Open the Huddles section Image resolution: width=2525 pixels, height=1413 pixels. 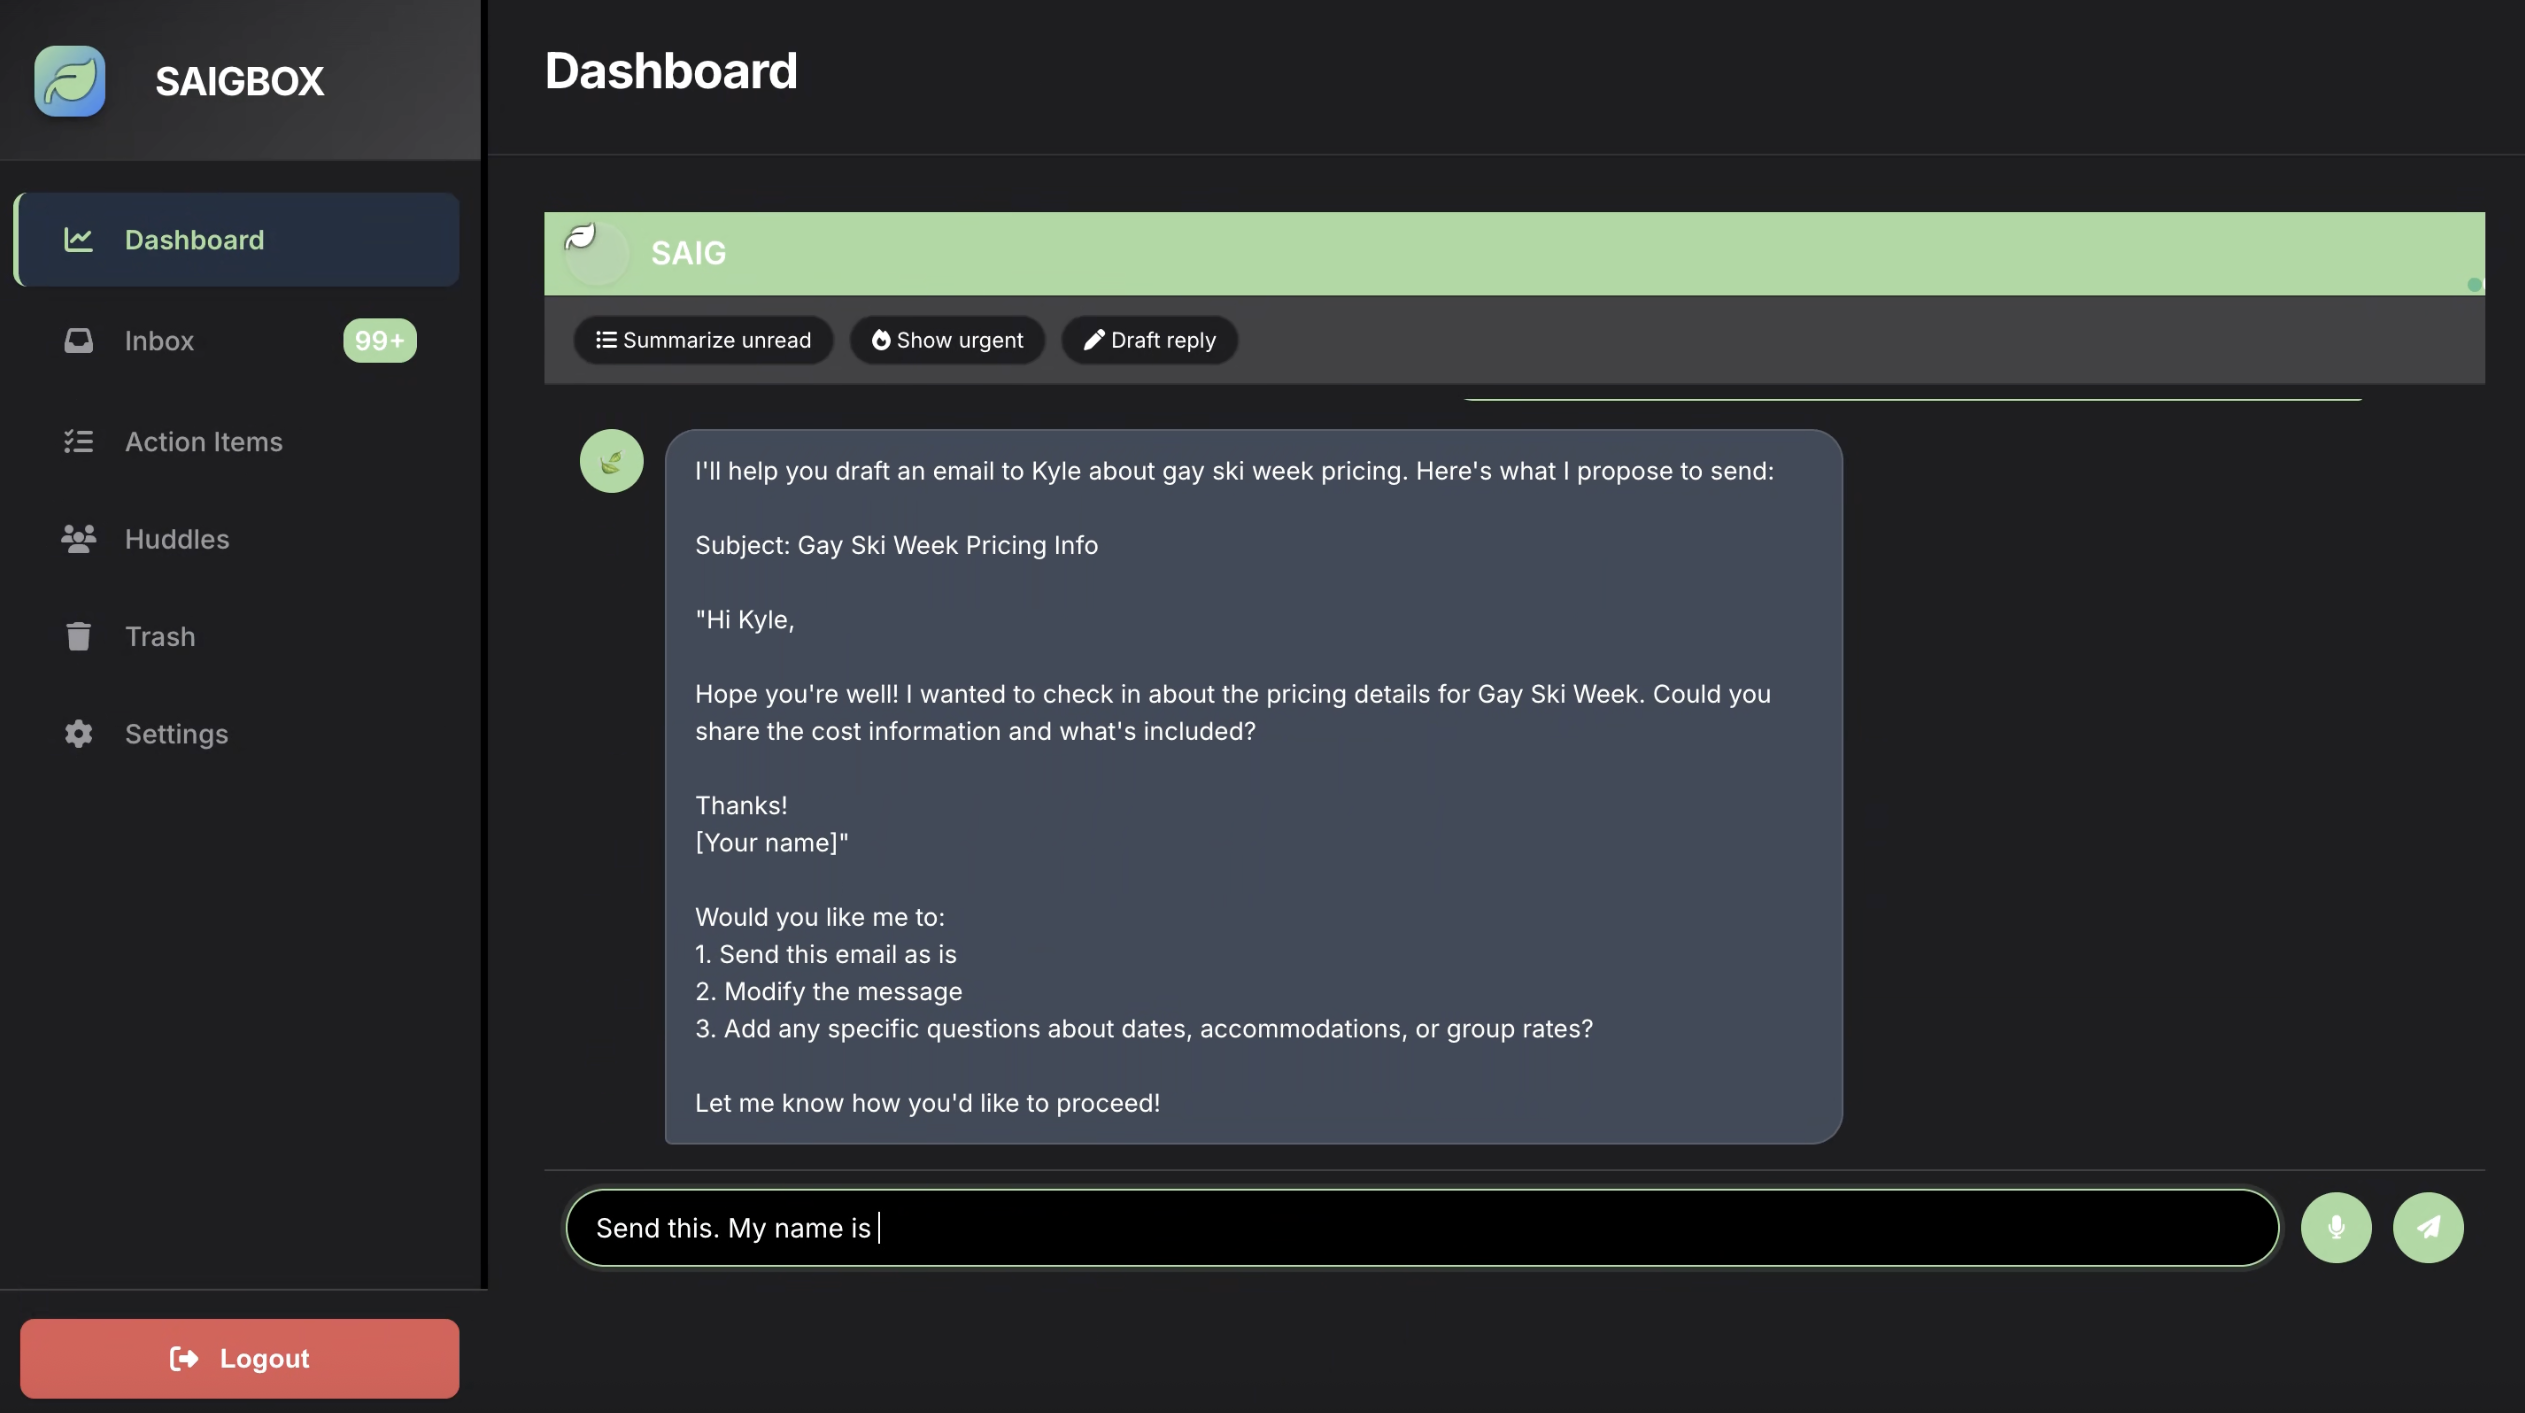237,539
